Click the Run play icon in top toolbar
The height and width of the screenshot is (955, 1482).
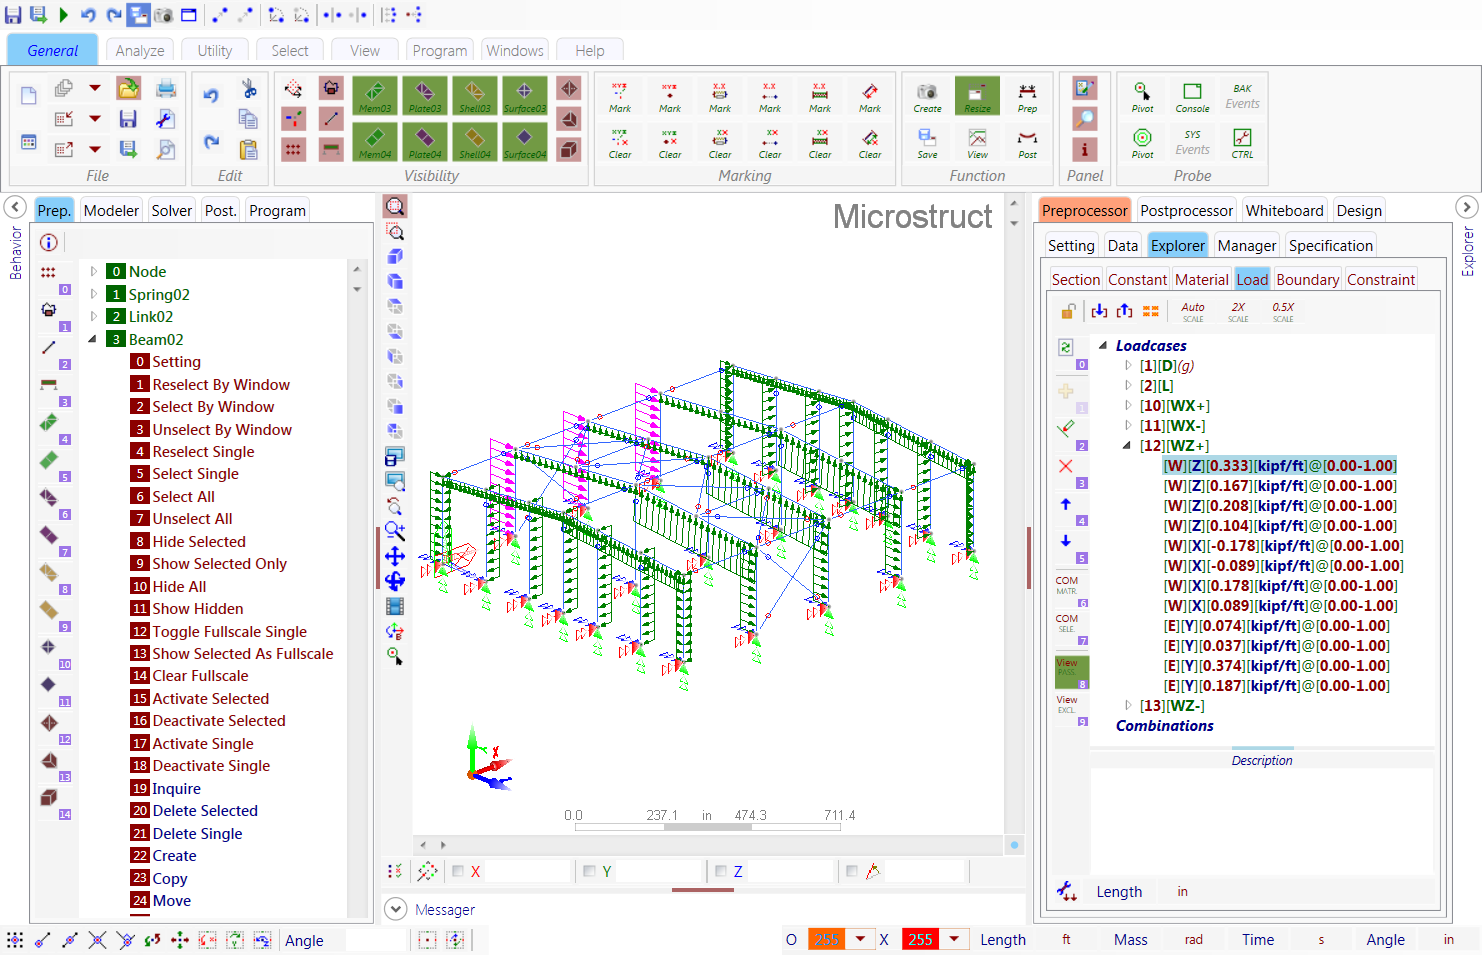tap(63, 15)
